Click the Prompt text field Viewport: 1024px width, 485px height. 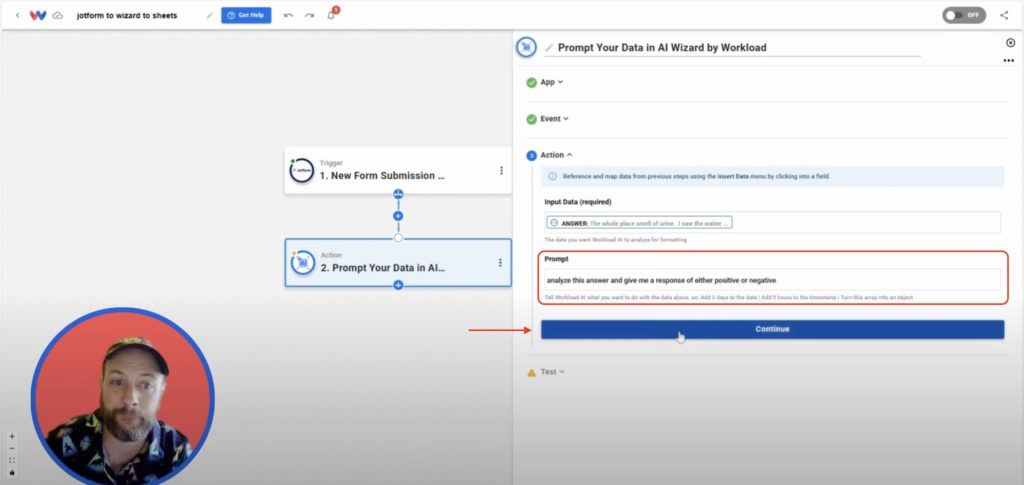pyautogui.click(x=773, y=280)
